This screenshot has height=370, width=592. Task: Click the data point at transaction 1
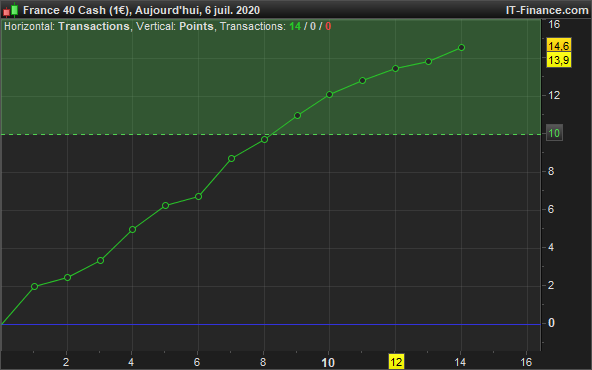34,287
